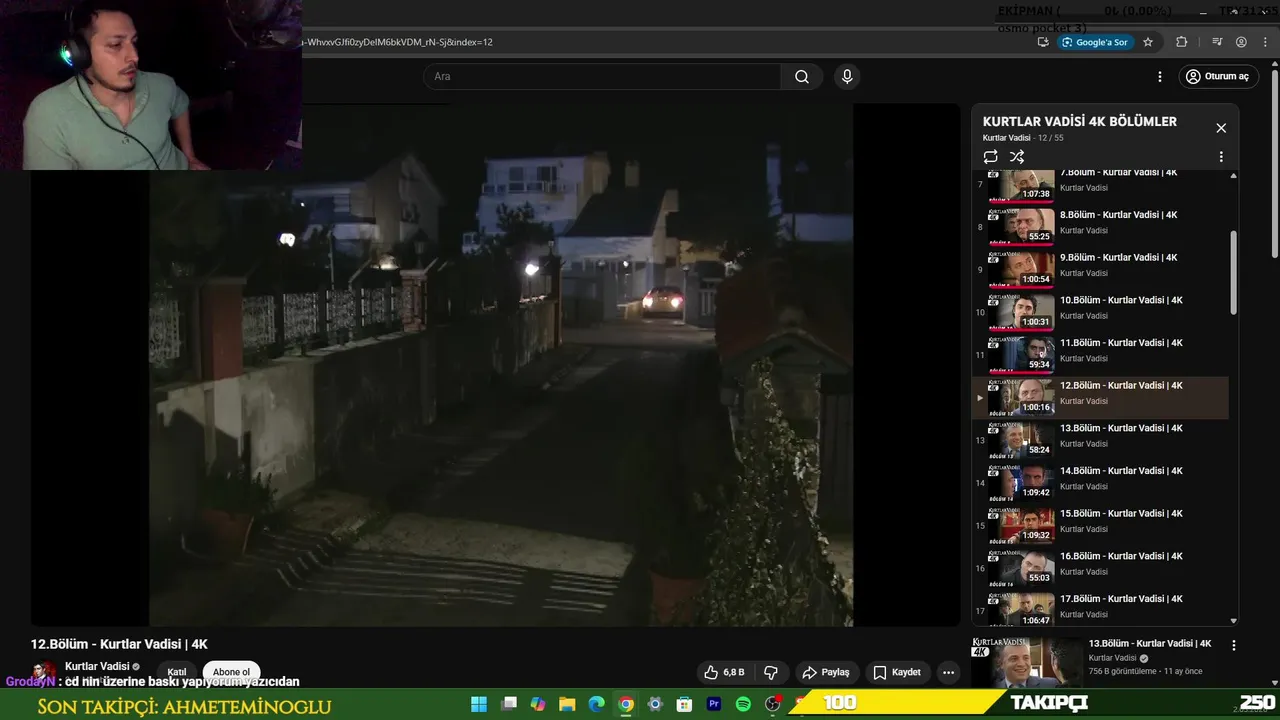Close the Kurtlar Vadisi 4K Bölümler playlist panel
The image size is (1280, 720).
click(x=1221, y=128)
